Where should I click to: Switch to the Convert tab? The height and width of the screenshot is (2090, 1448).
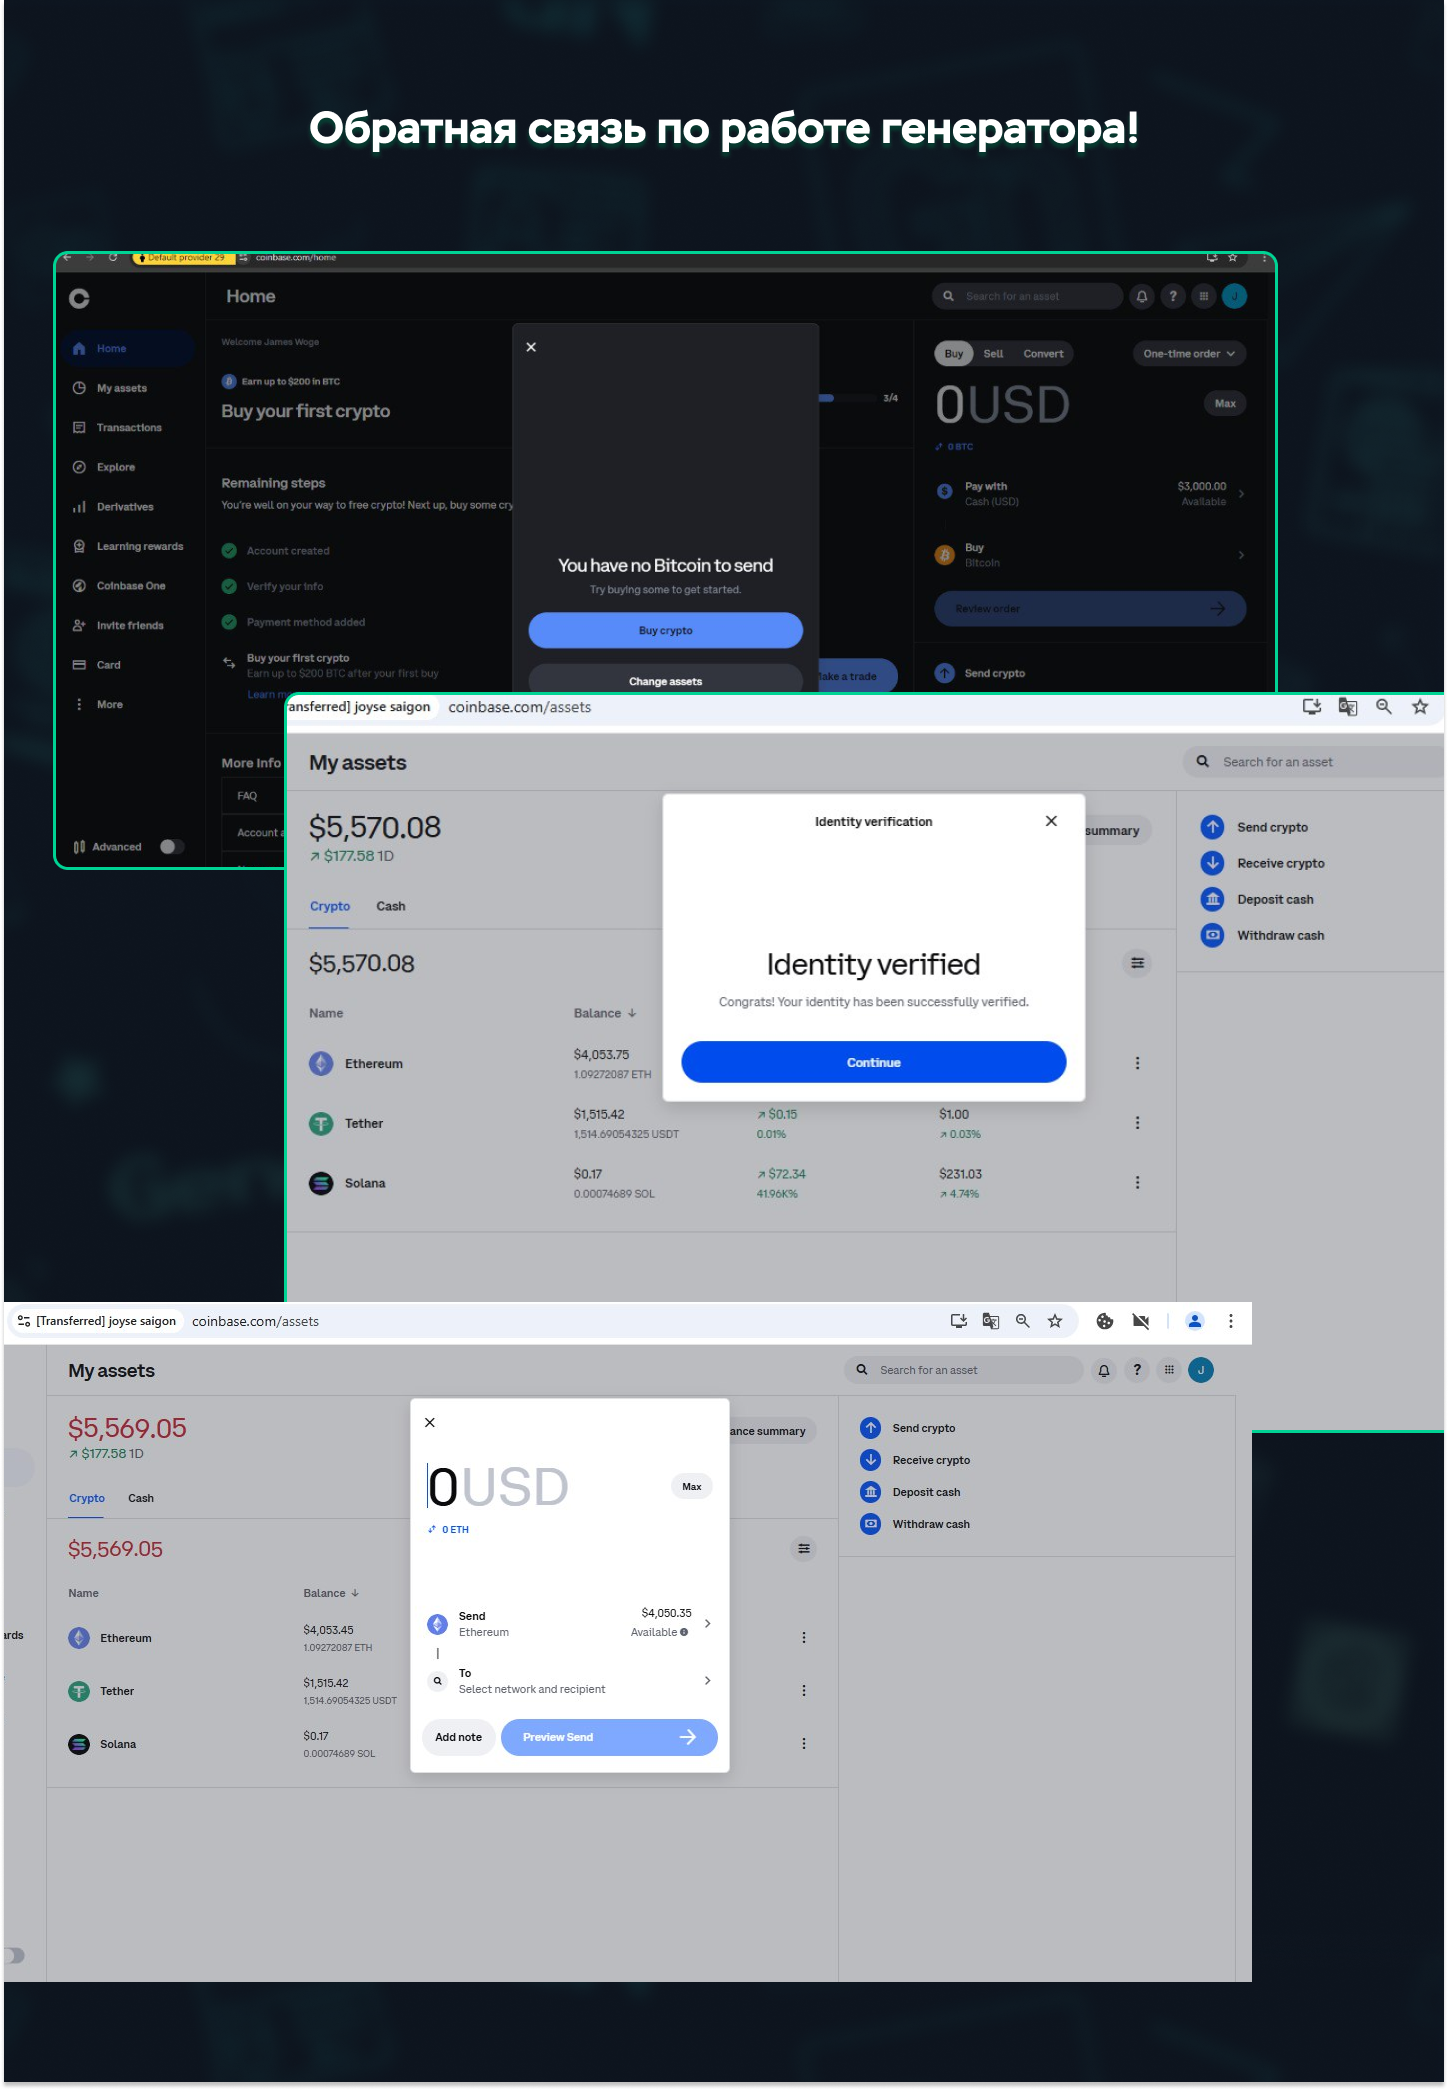click(x=1042, y=354)
